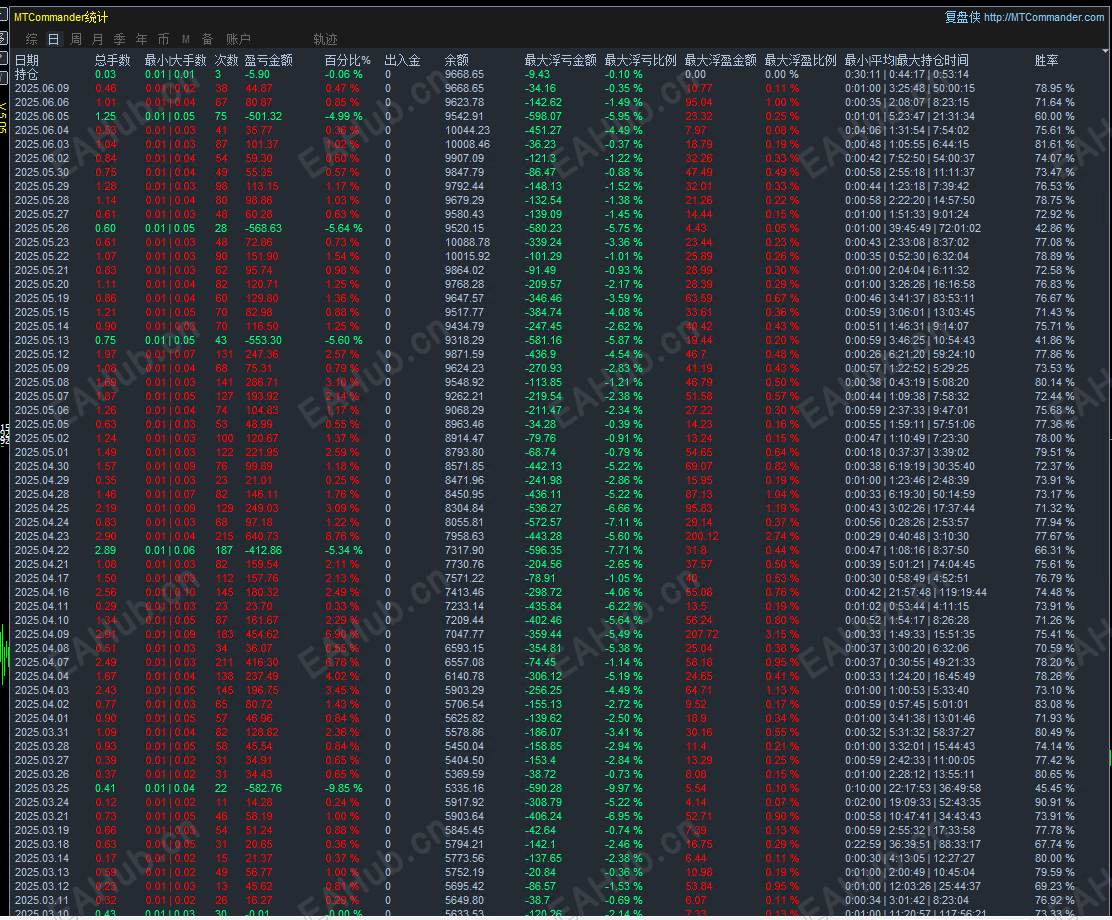Switch to the 账户 account tab

238,39
